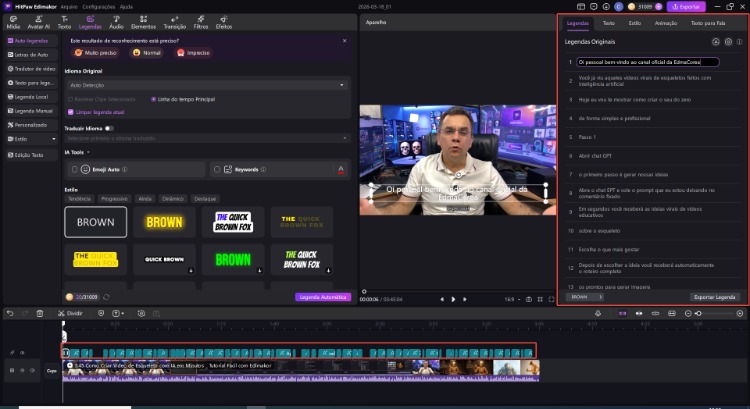Switch to the Texto para Fala tab
The width and height of the screenshot is (750, 409).
pyautogui.click(x=710, y=22)
